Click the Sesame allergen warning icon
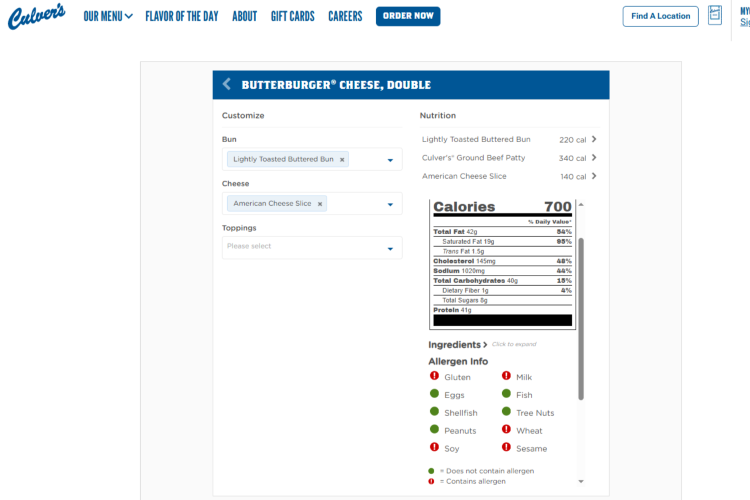This screenshot has height=500, width=750. [506, 447]
